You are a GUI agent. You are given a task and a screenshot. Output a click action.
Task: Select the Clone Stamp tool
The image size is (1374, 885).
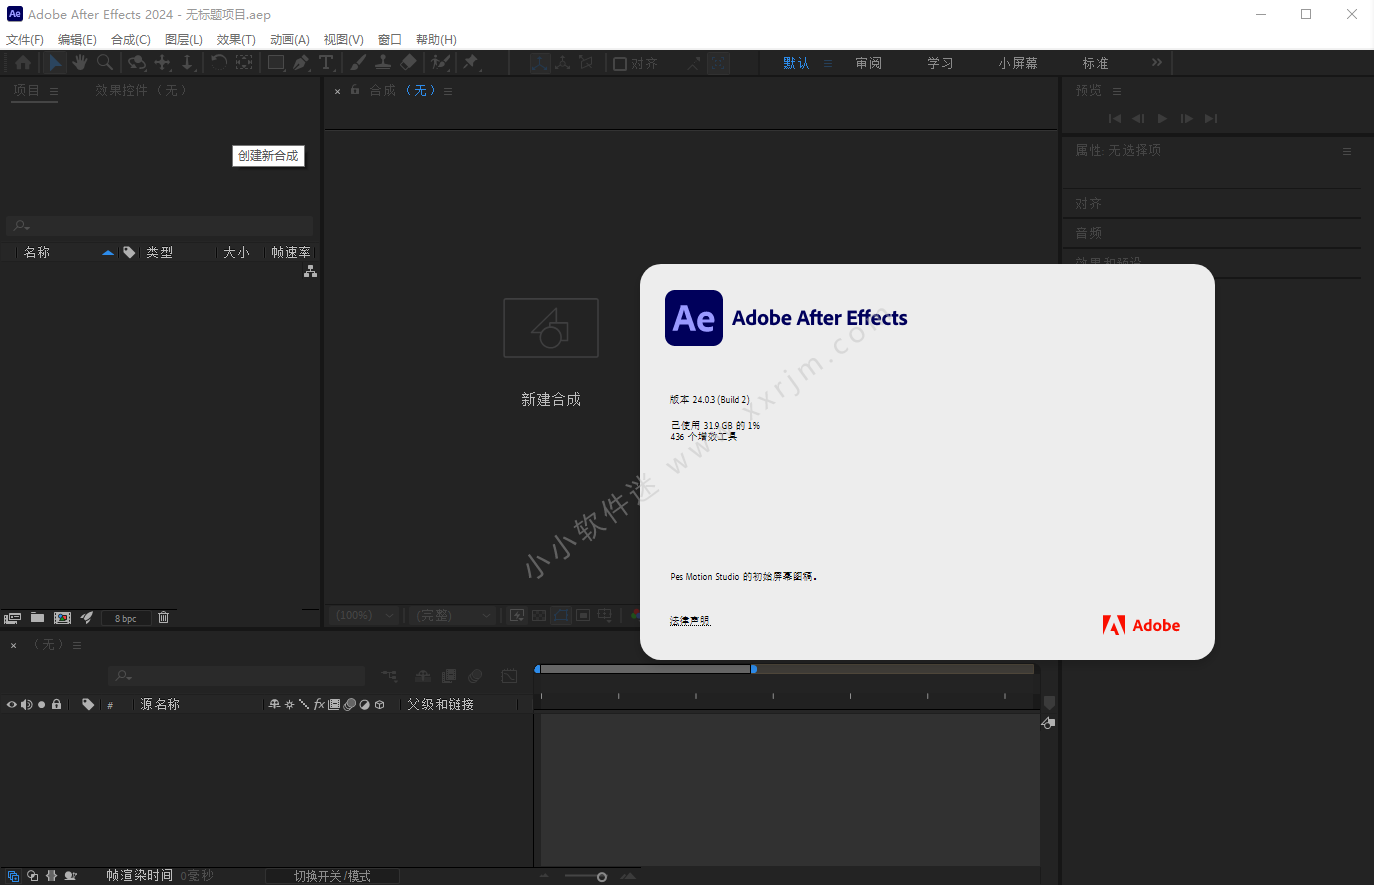[x=383, y=63]
